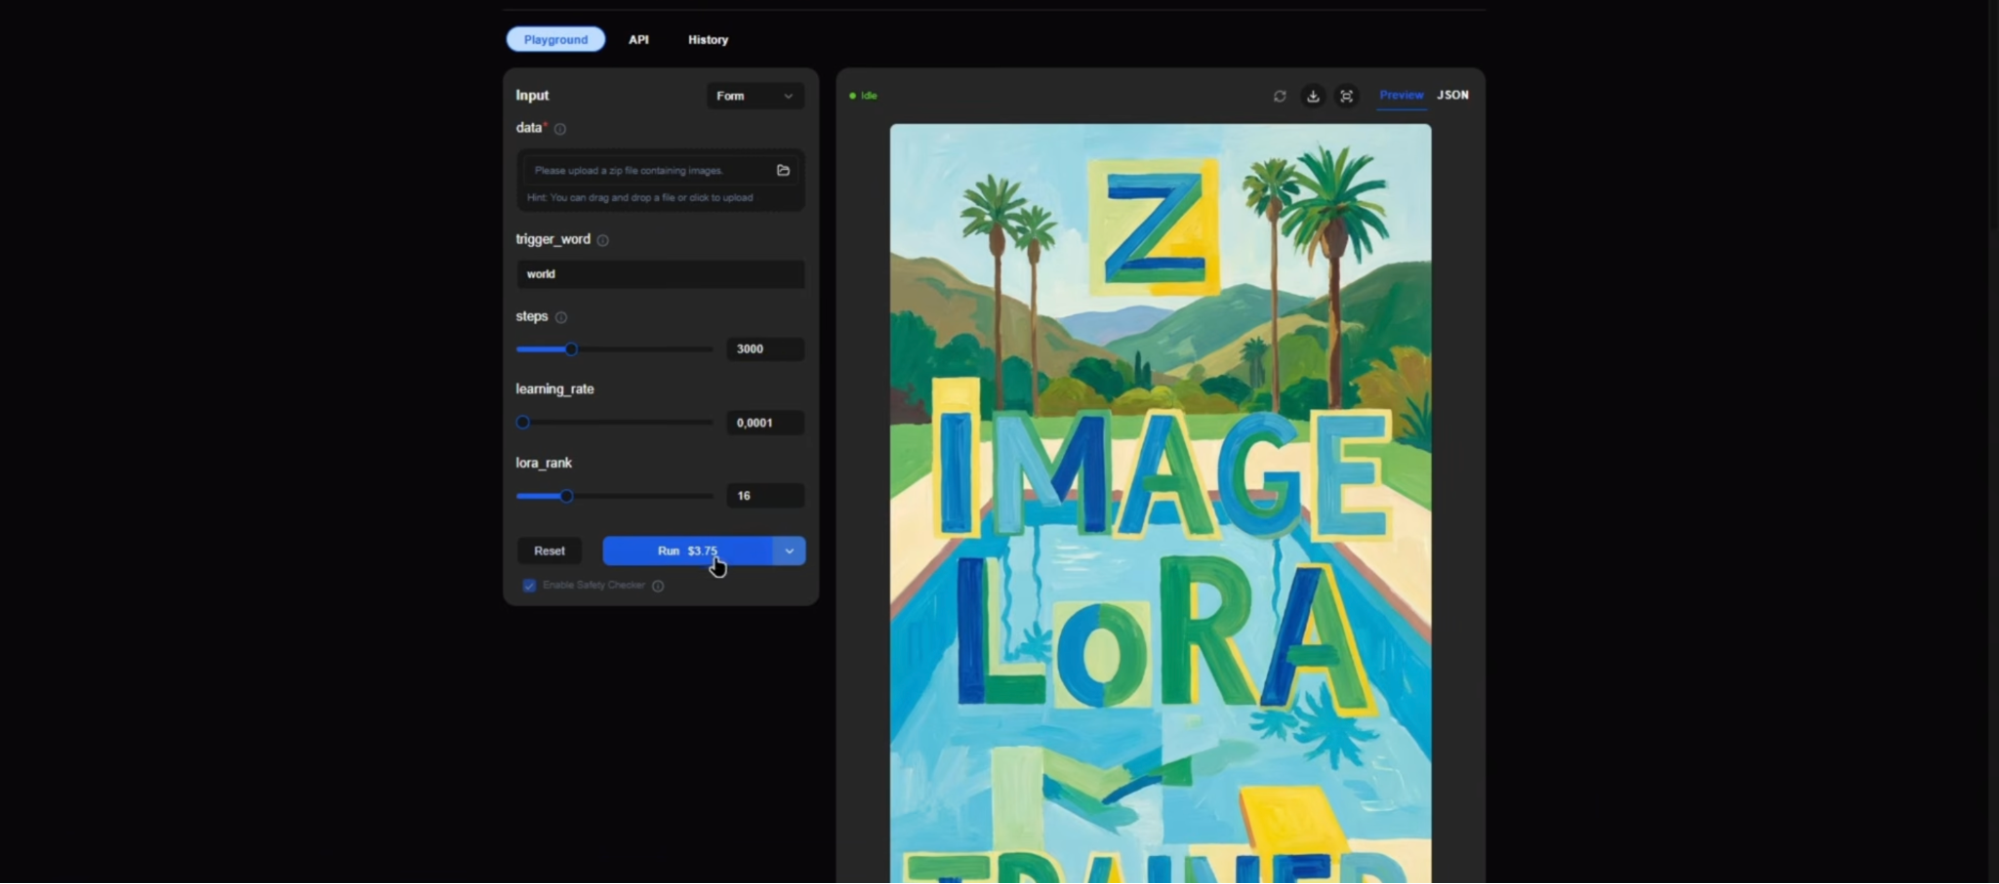This screenshot has width=1999, height=884.
Task: Toggle the Enable Safety Checker checkbox
Action: pyautogui.click(x=529, y=586)
